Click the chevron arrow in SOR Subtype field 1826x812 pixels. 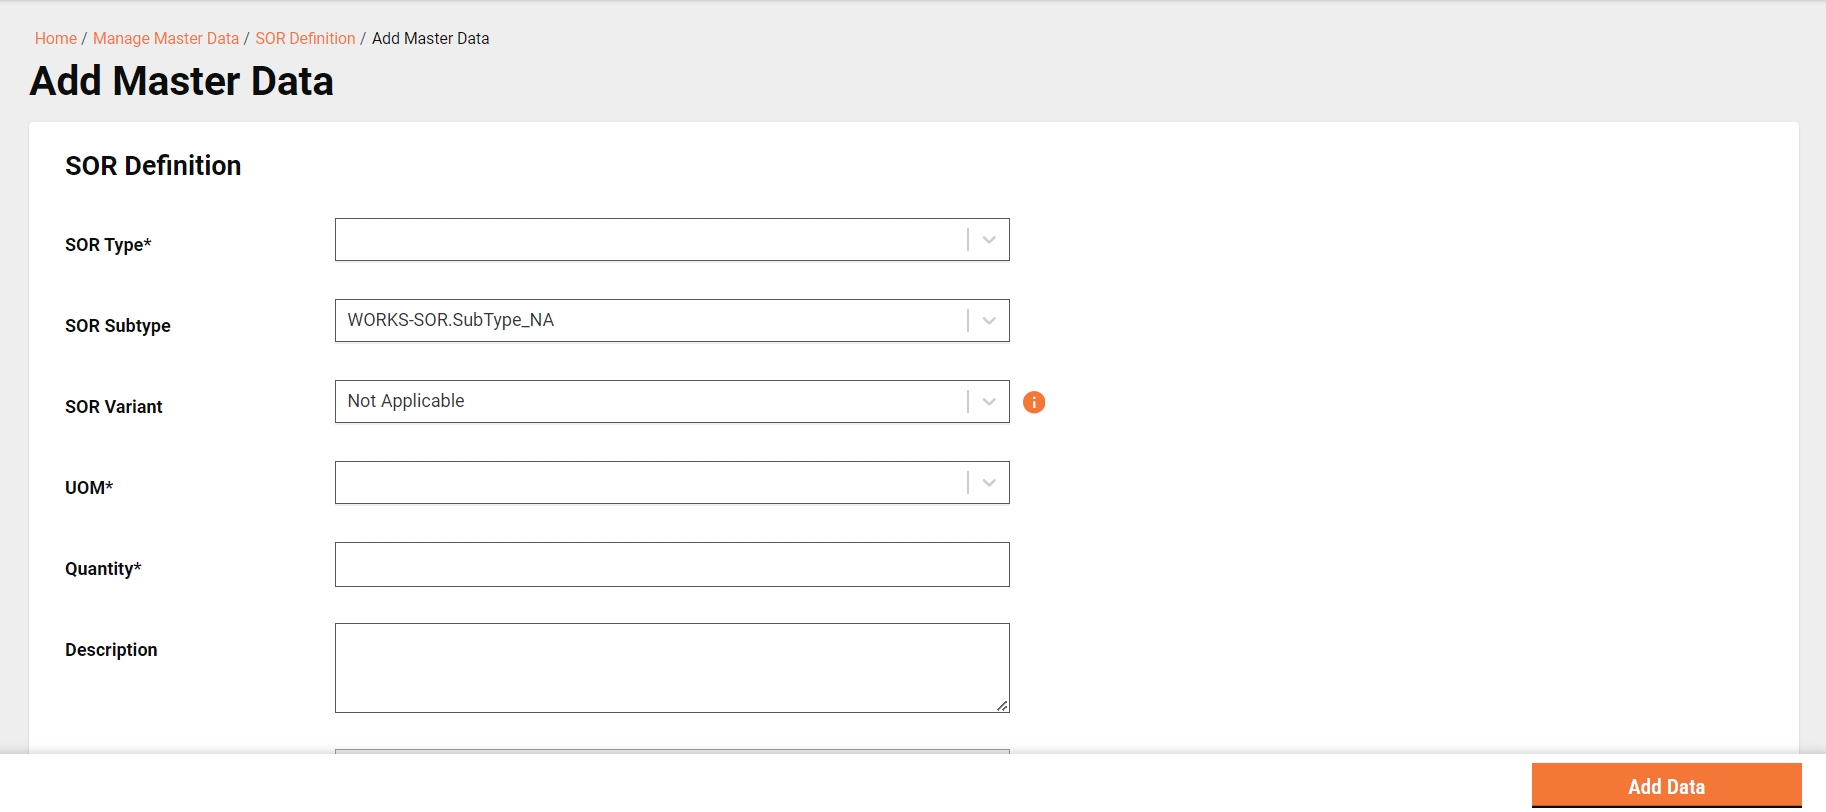click(989, 321)
